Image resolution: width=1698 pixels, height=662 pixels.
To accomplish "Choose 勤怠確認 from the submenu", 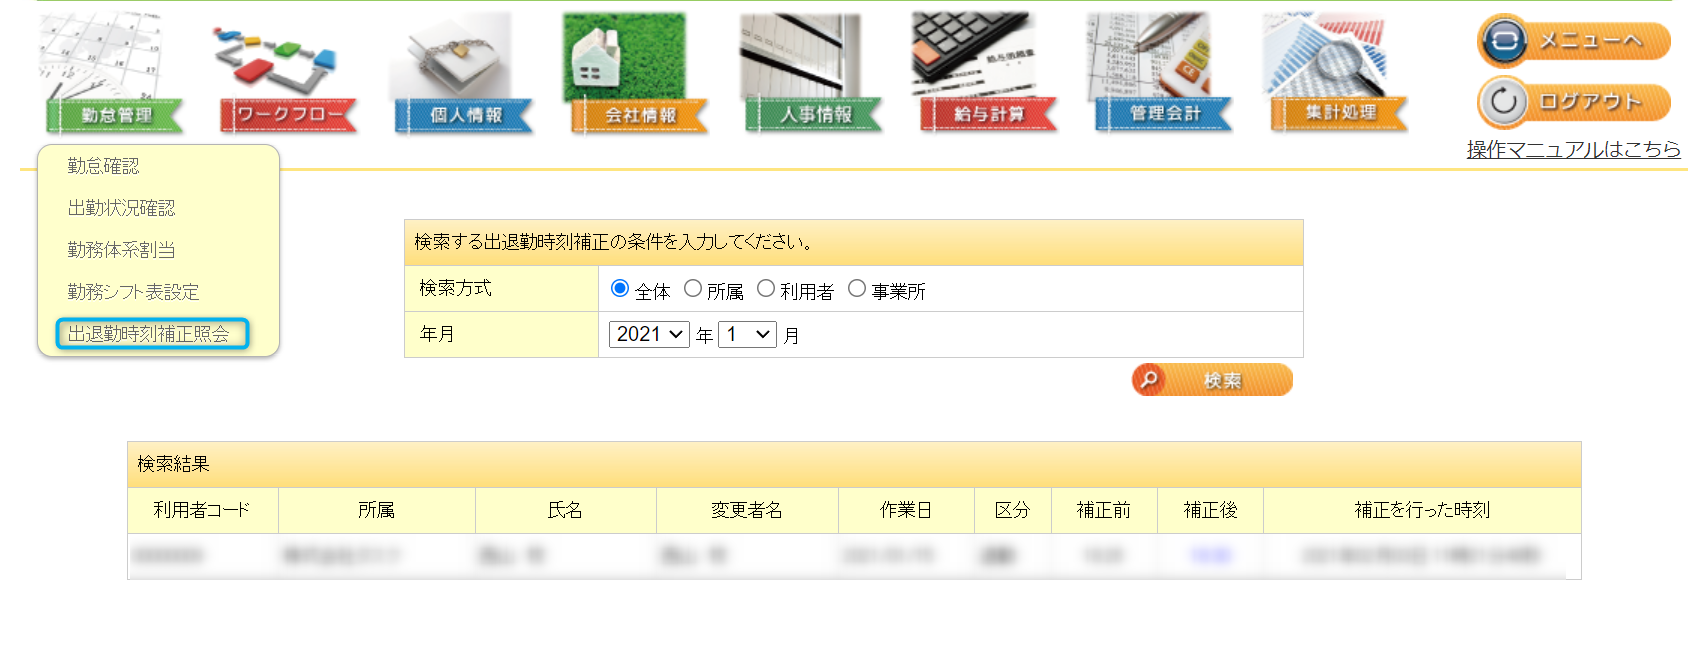I will pyautogui.click(x=104, y=166).
